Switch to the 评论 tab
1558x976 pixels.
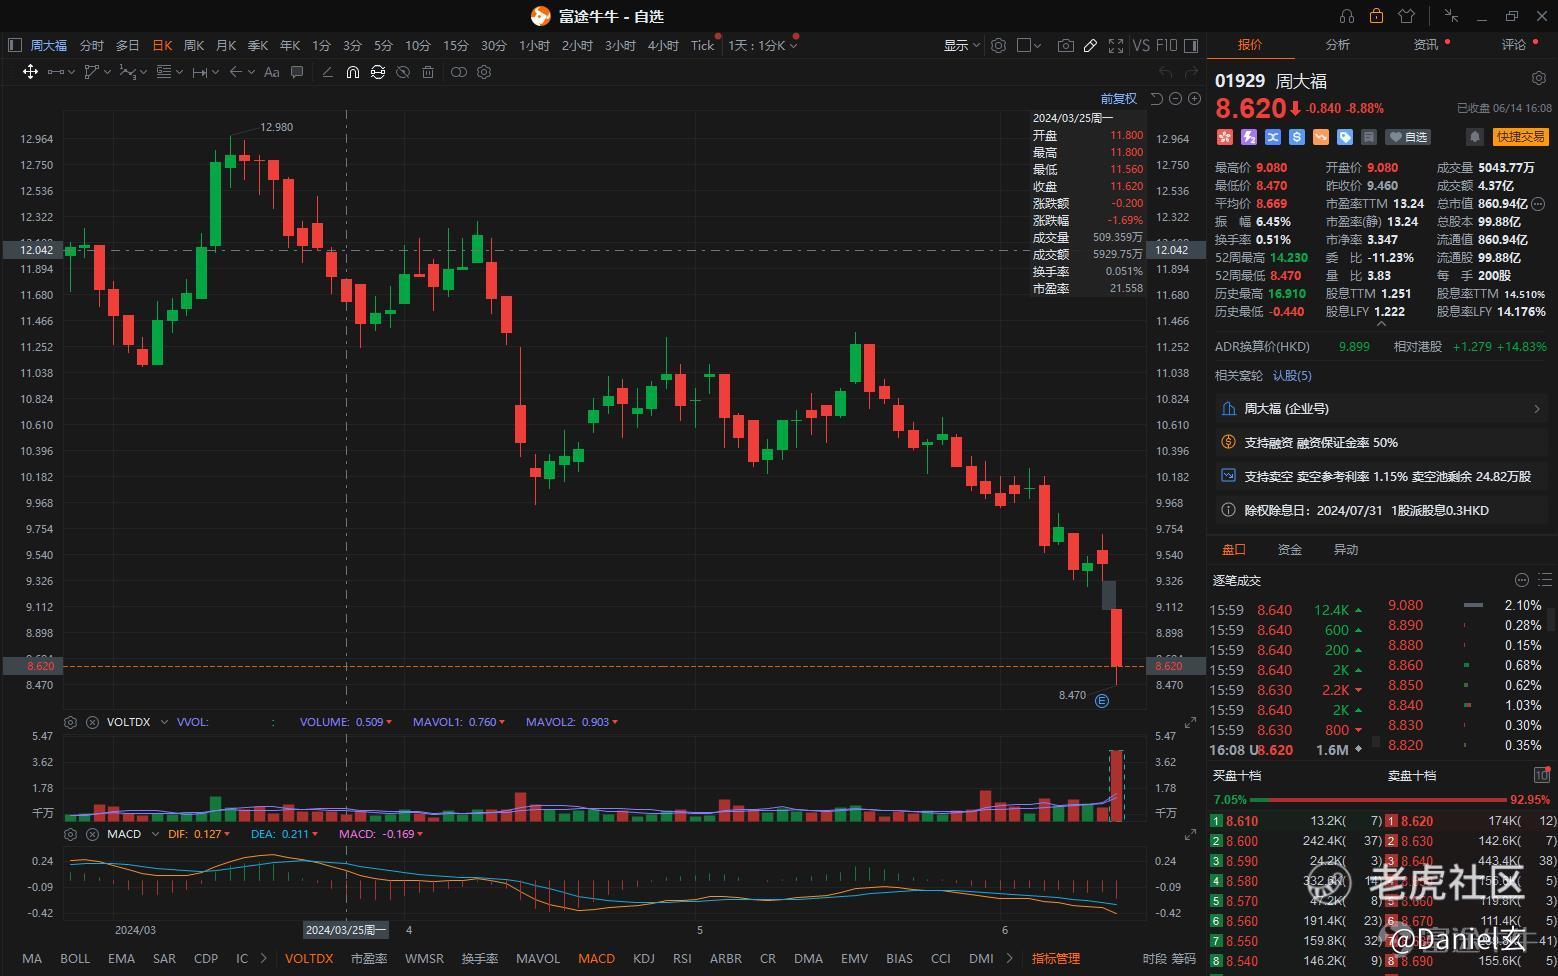[x=1514, y=44]
